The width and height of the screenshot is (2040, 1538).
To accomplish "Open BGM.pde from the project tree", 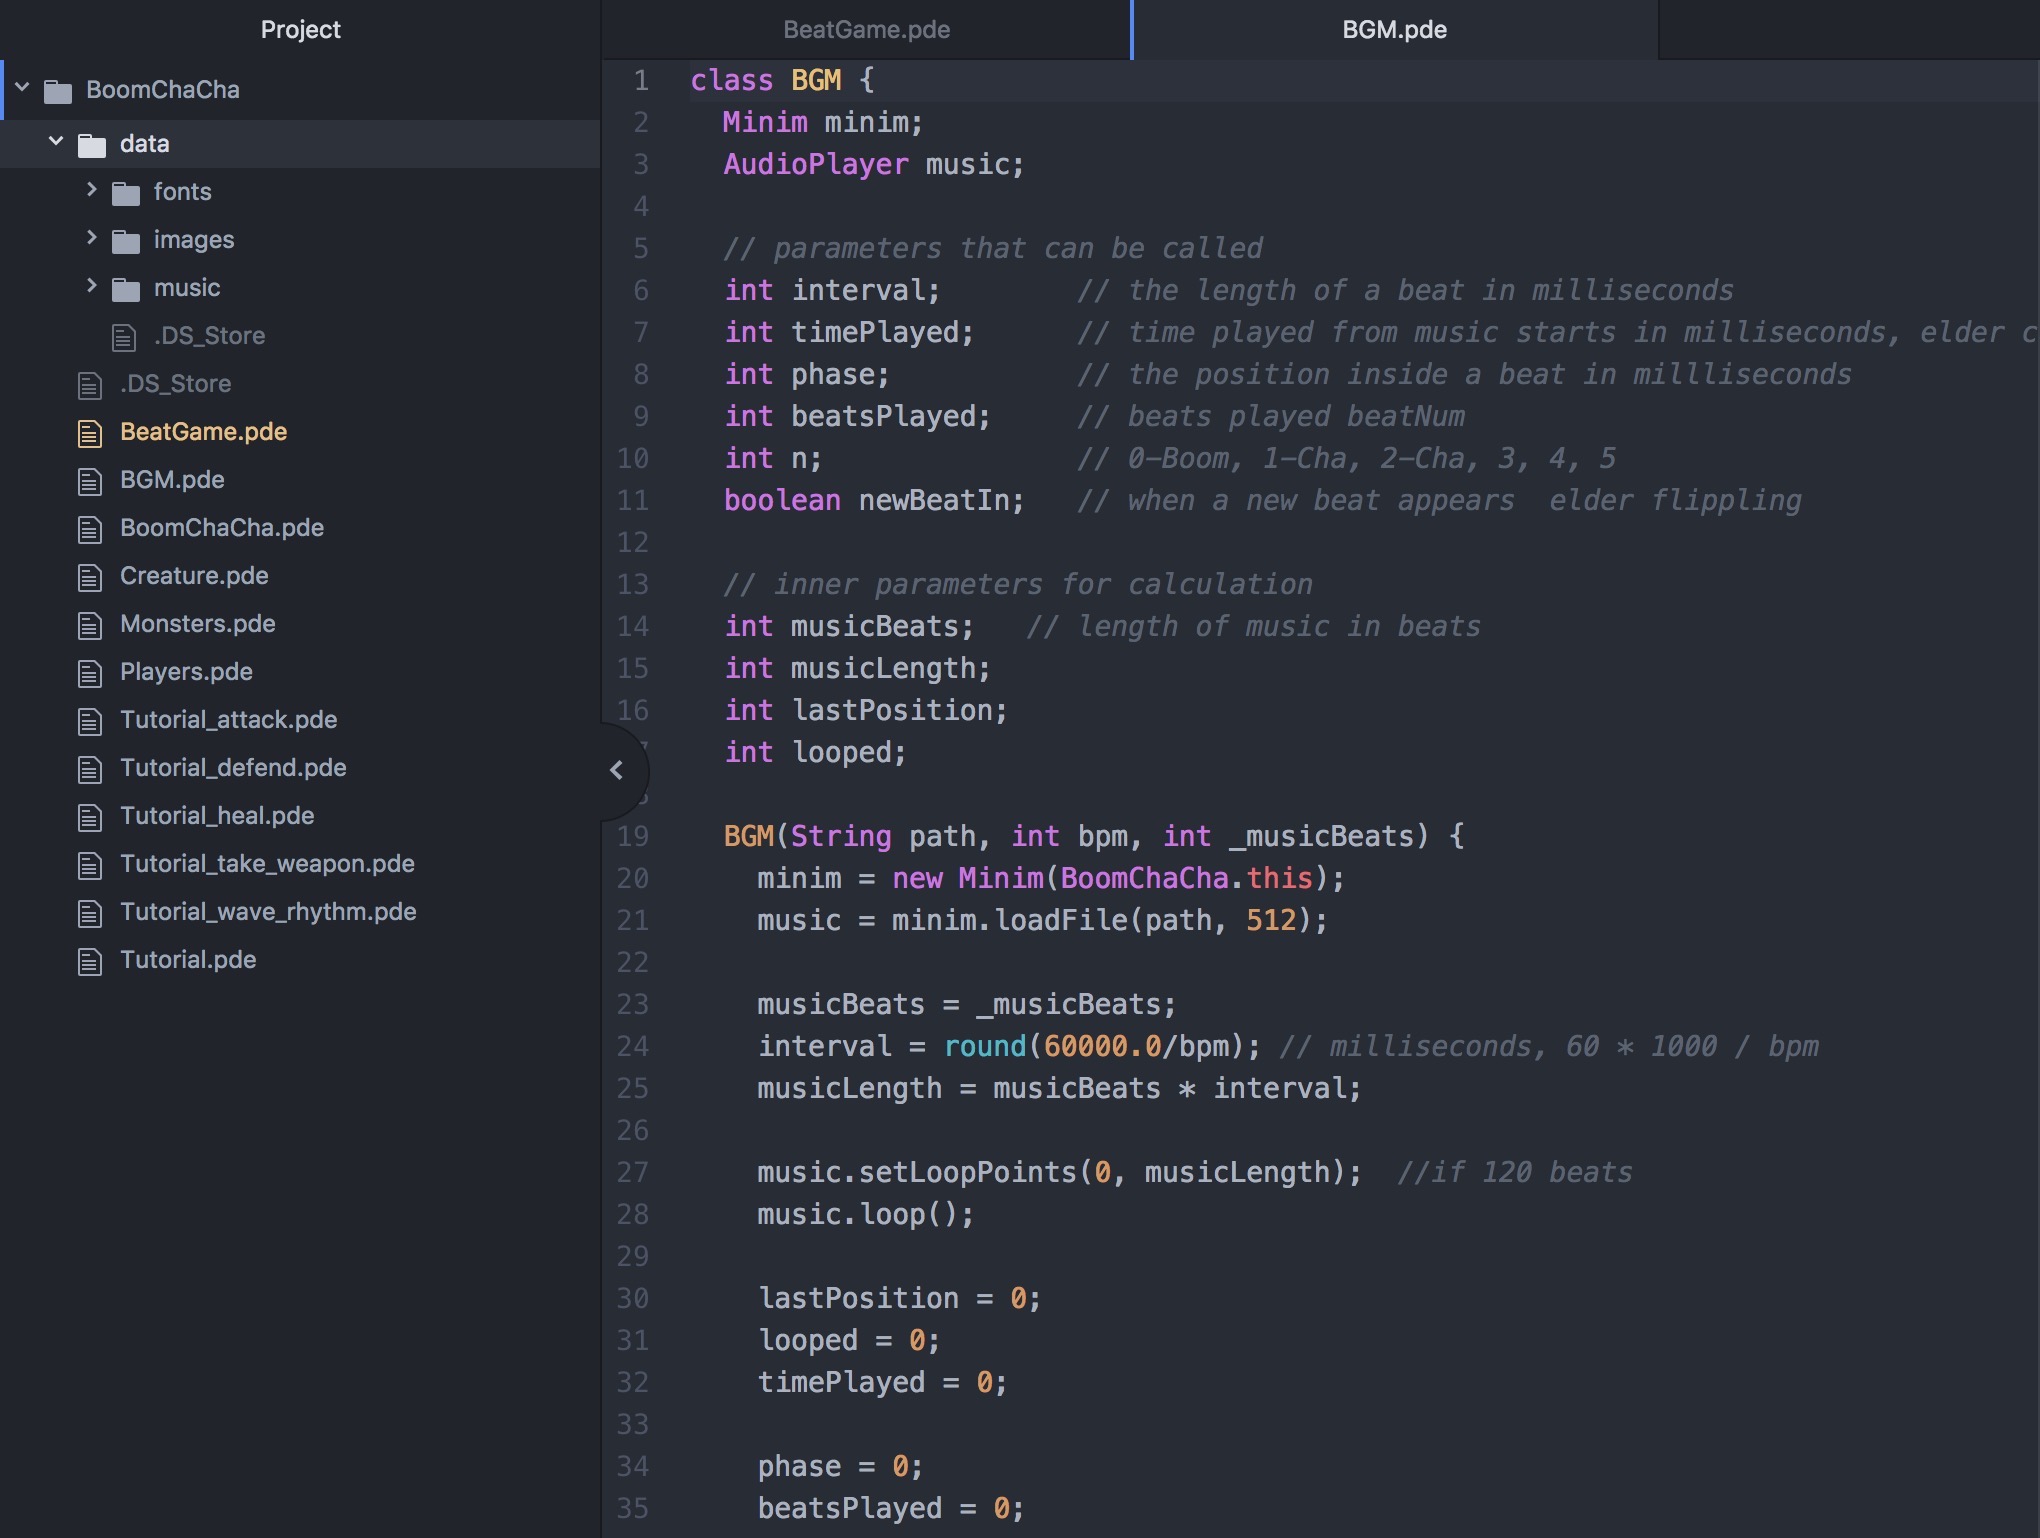I will (172, 479).
